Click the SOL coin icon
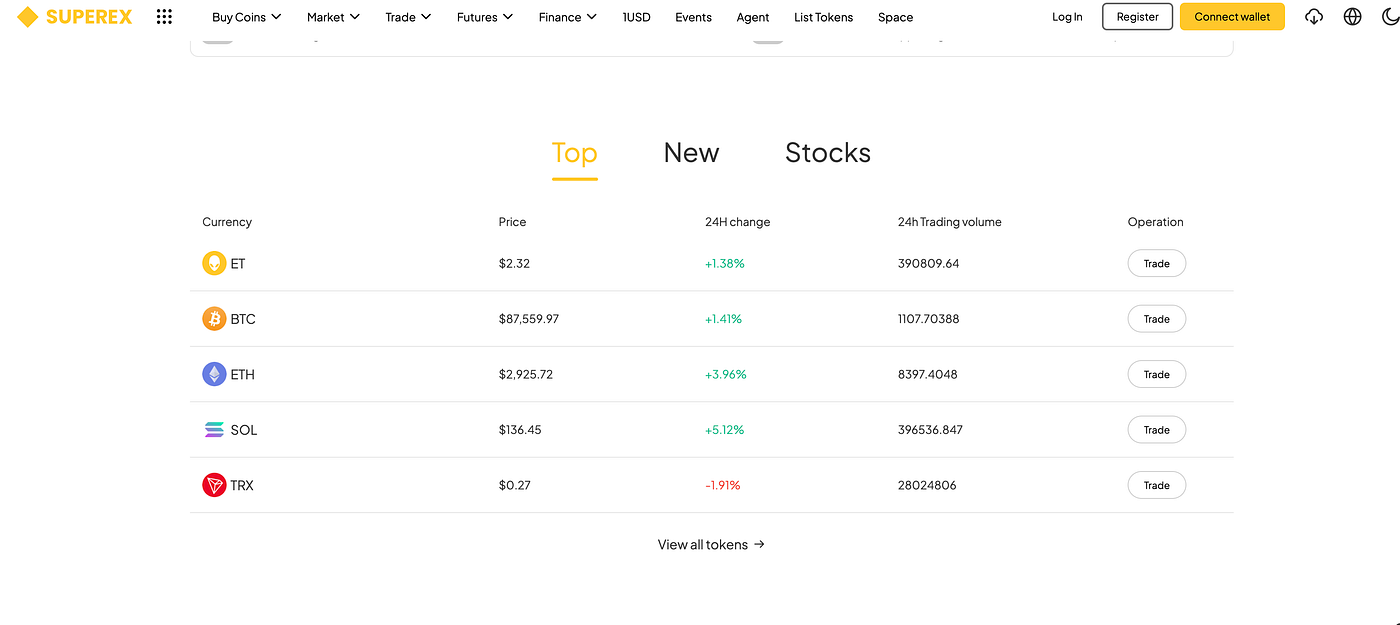The width and height of the screenshot is (1400, 625). click(x=214, y=430)
